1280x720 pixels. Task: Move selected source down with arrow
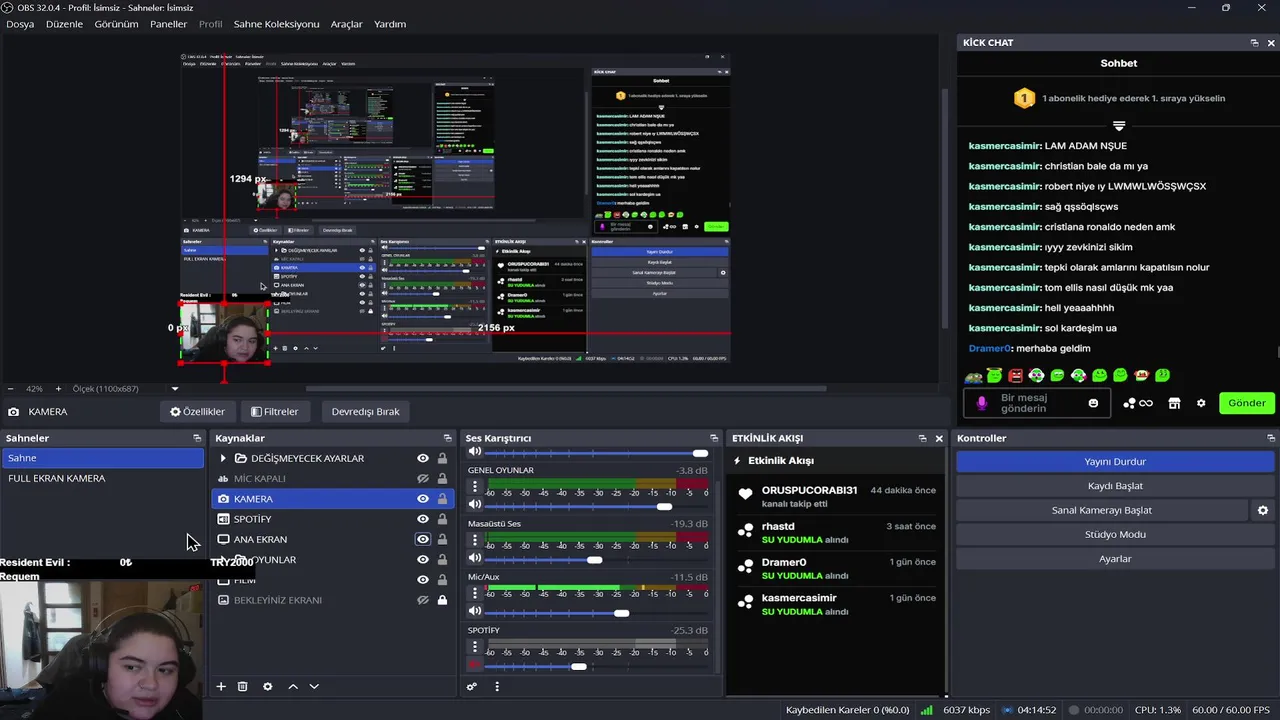point(314,687)
